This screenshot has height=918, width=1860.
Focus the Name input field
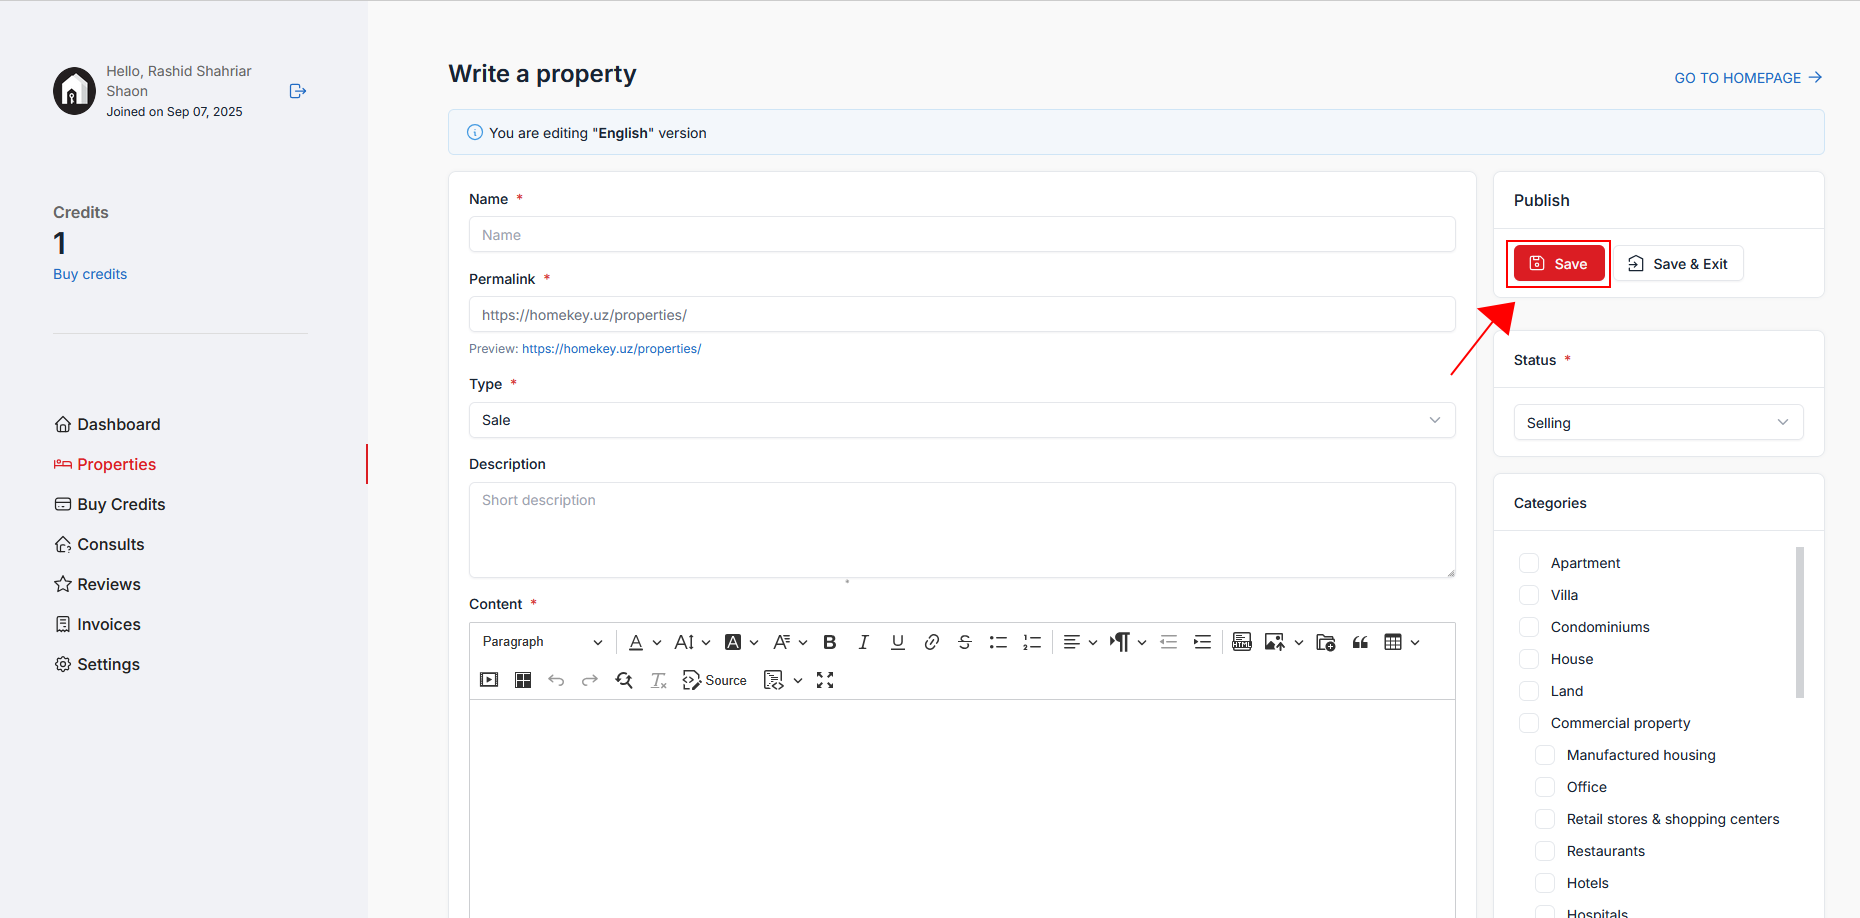tap(962, 234)
